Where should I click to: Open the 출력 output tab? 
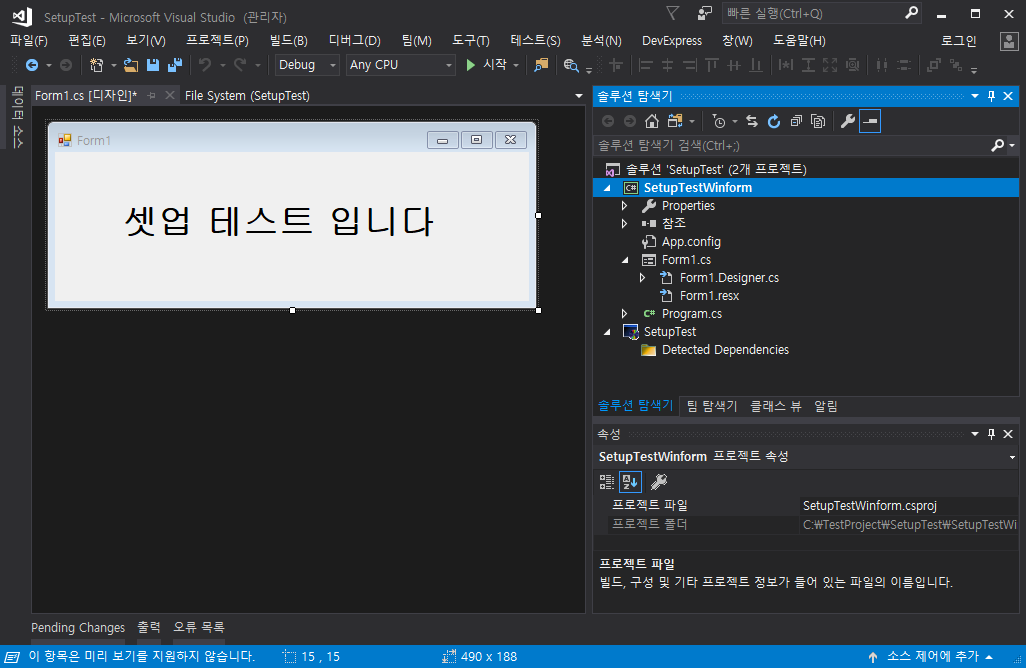[149, 627]
